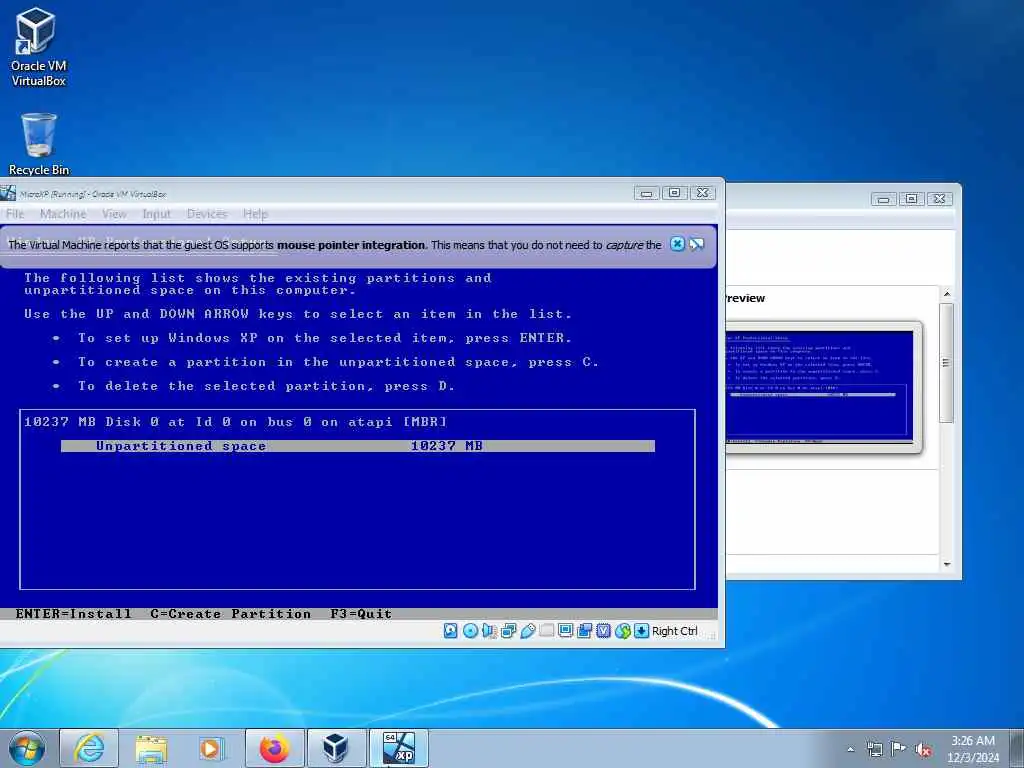Open Windows Media Player from the taskbar
The width and height of the screenshot is (1024, 768).
pos(212,748)
